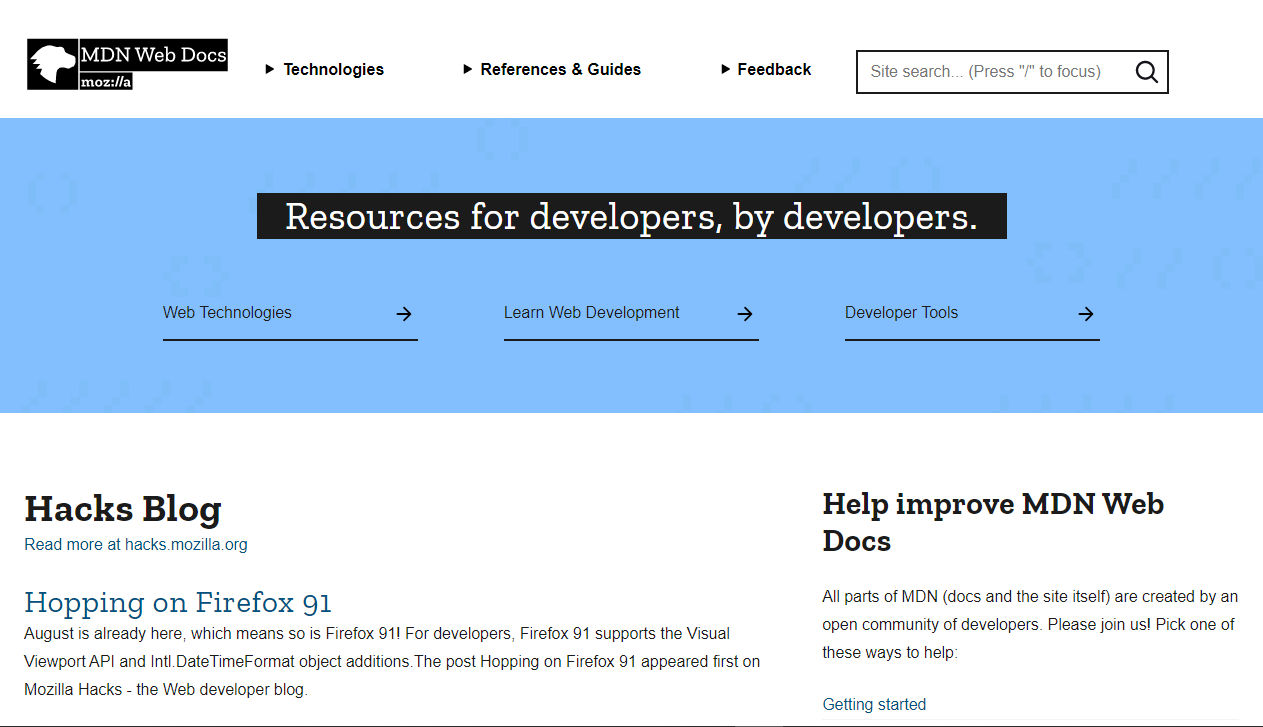Expand the References & Guides triangle
1263x727 pixels.
click(468, 69)
